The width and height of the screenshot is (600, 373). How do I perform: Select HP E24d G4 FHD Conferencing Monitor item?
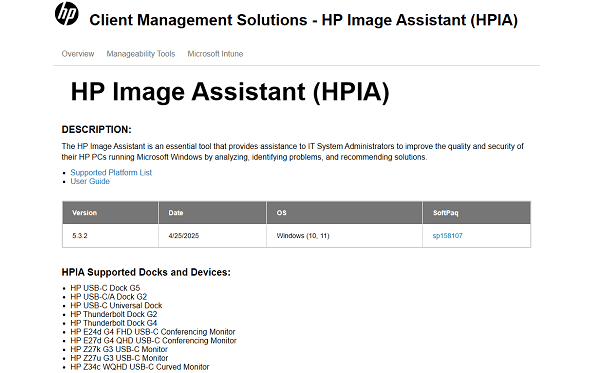pos(153,332)
